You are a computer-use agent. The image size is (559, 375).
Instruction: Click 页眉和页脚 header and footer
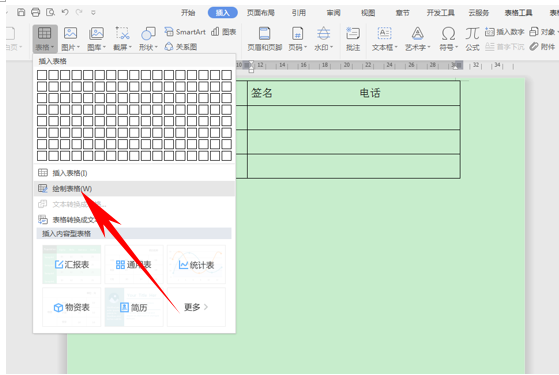pyautogui.click(x=265, y=38)
